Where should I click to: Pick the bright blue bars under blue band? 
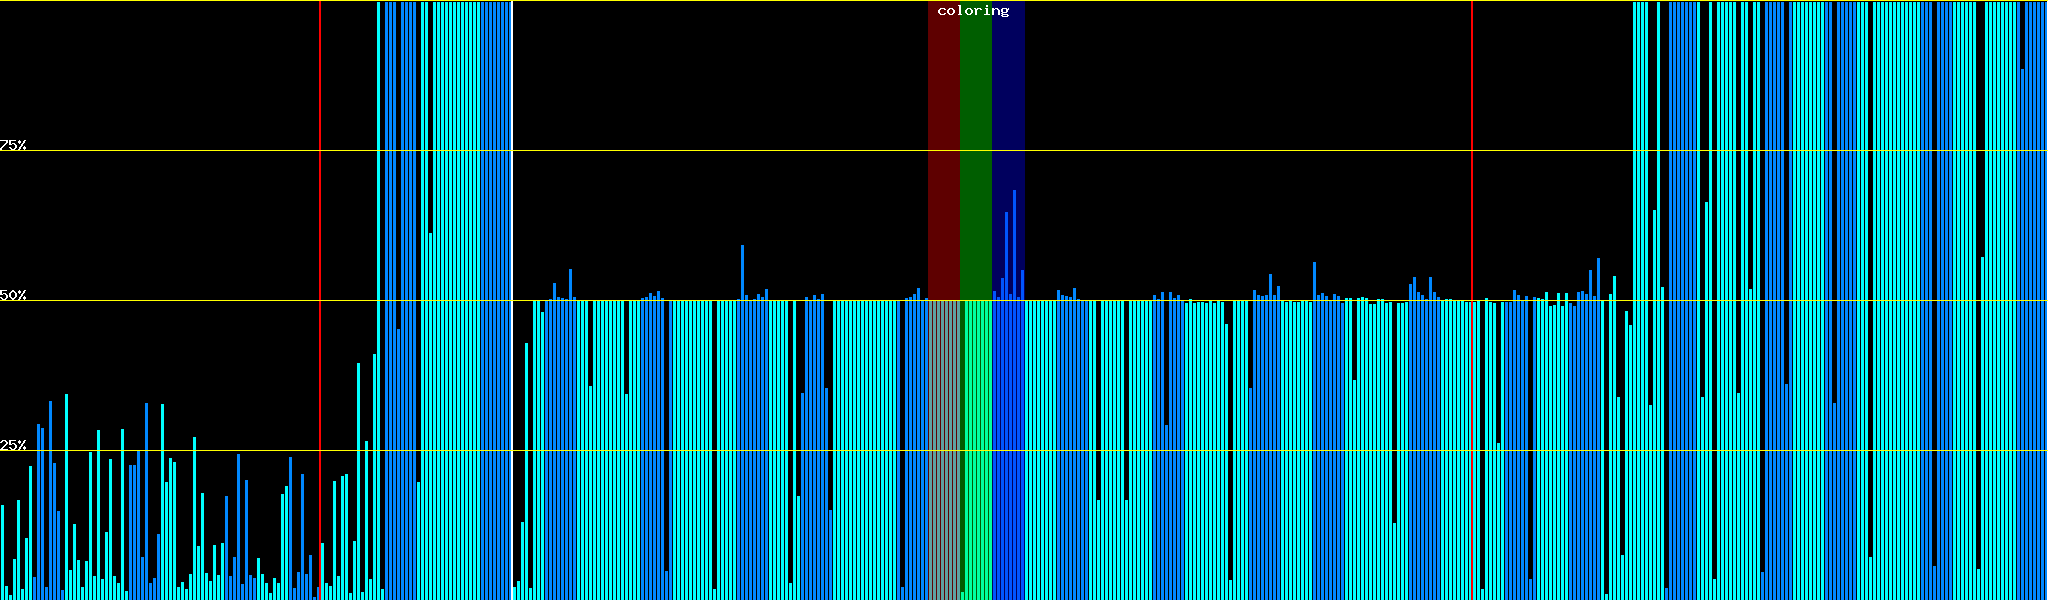[x=1008, y=450]
